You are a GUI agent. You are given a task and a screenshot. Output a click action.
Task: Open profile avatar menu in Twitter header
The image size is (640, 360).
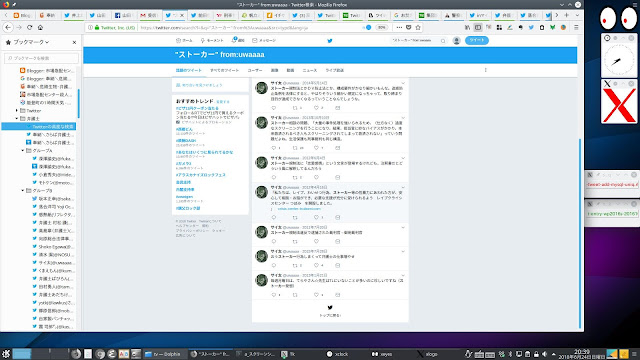pos(456,40)
